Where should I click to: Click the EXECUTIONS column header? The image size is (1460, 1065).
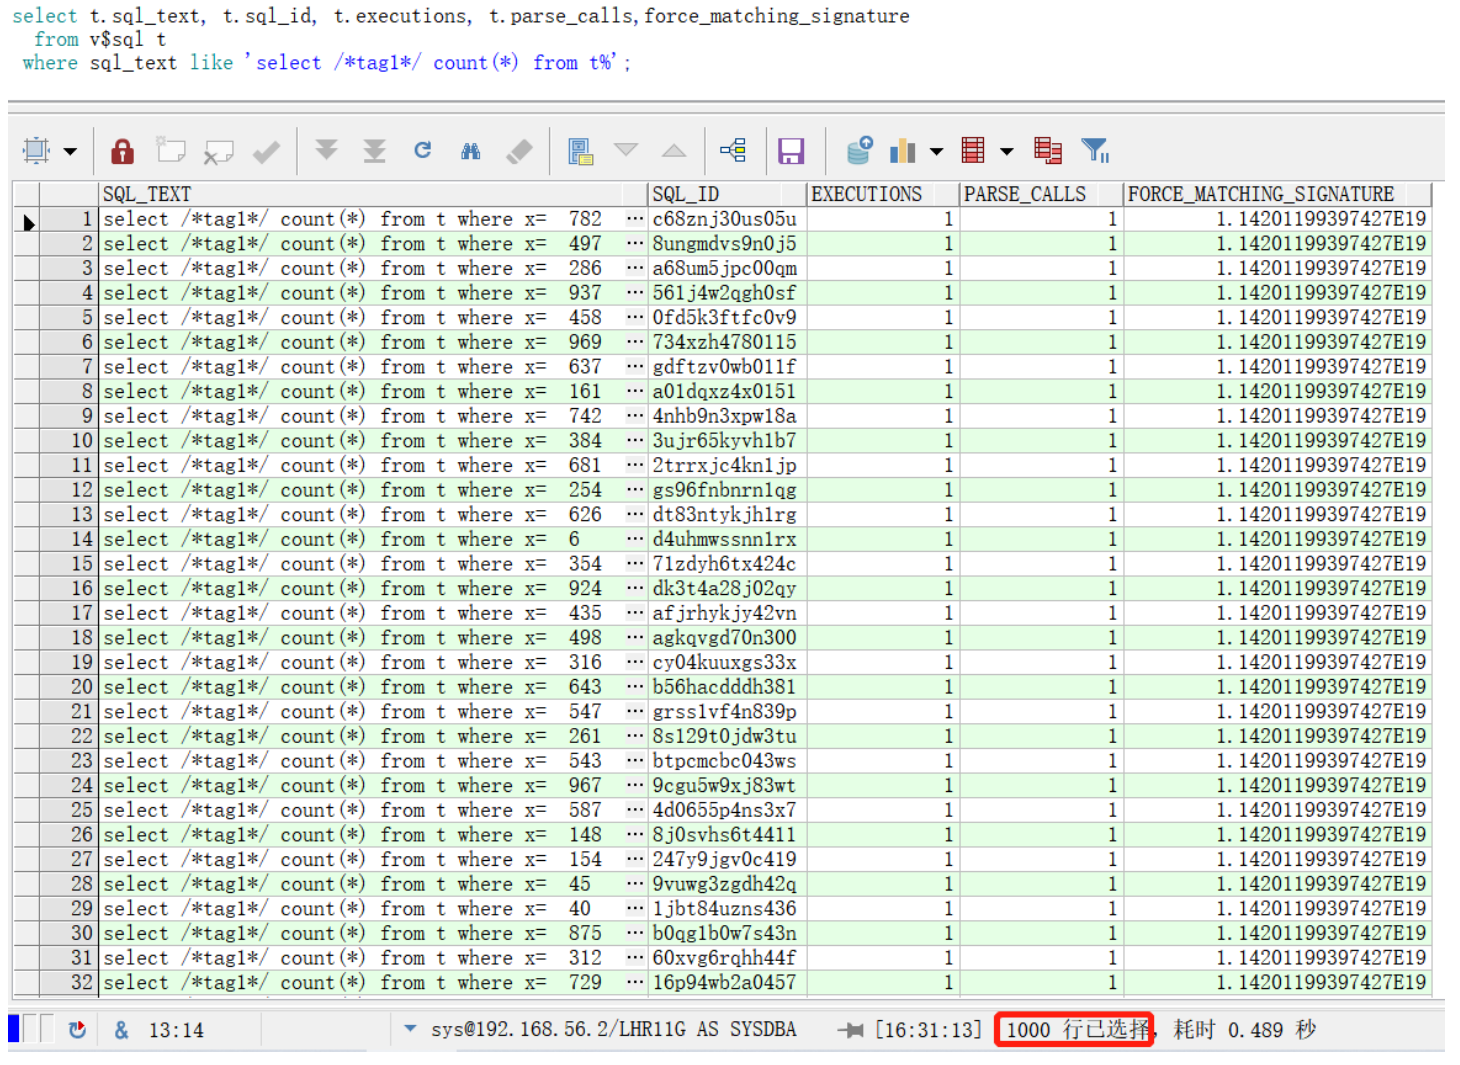coord(883,194)
